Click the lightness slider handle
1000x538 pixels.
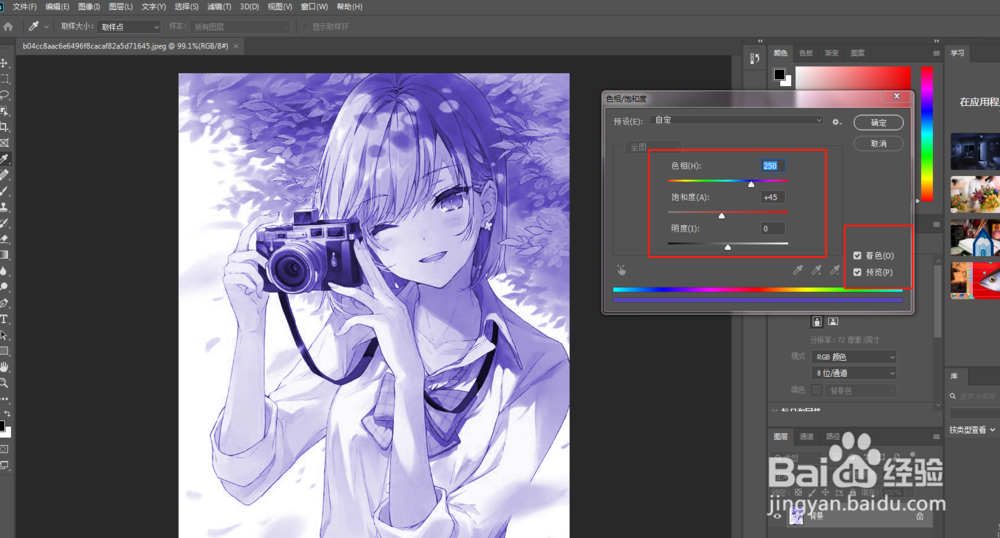click(728, 247)
